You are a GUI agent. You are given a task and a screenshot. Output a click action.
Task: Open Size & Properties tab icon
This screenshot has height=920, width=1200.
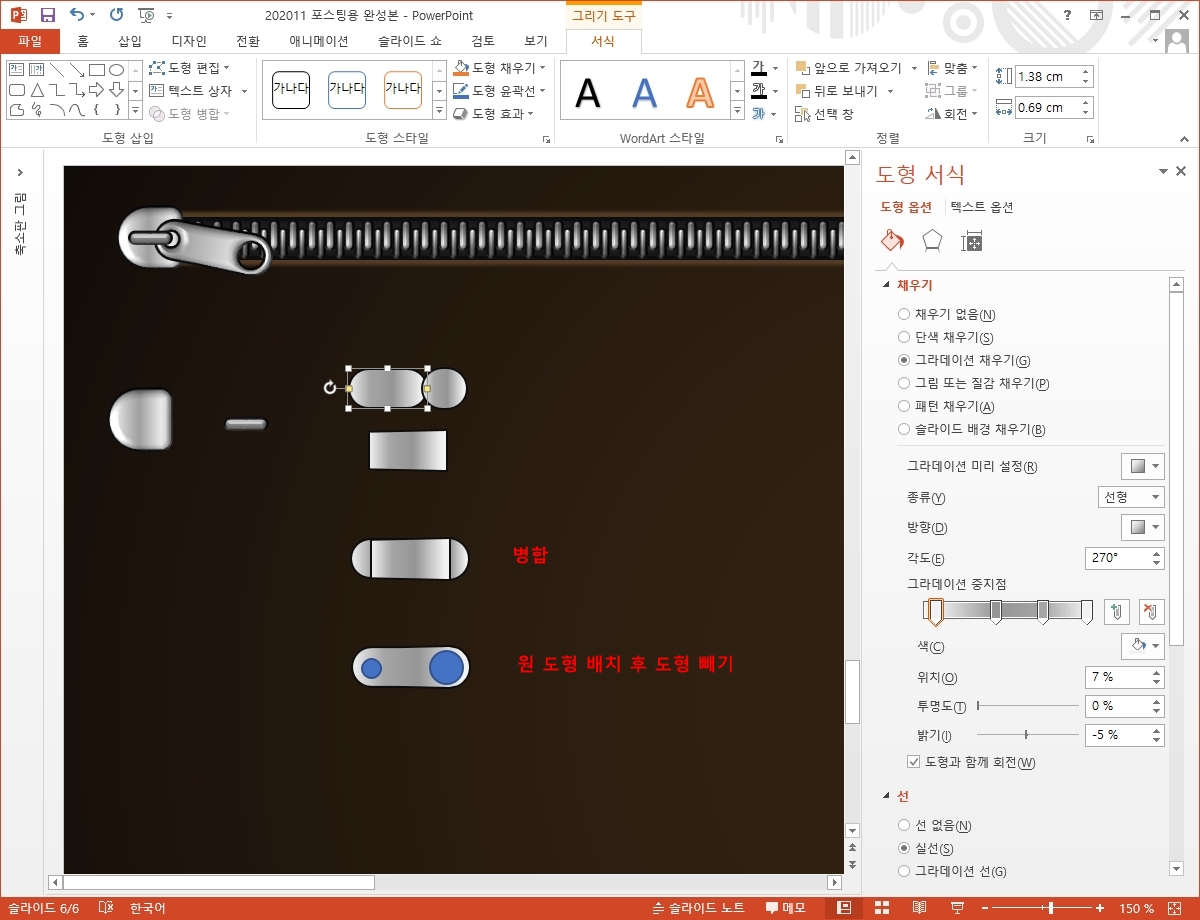click(972, 240)
